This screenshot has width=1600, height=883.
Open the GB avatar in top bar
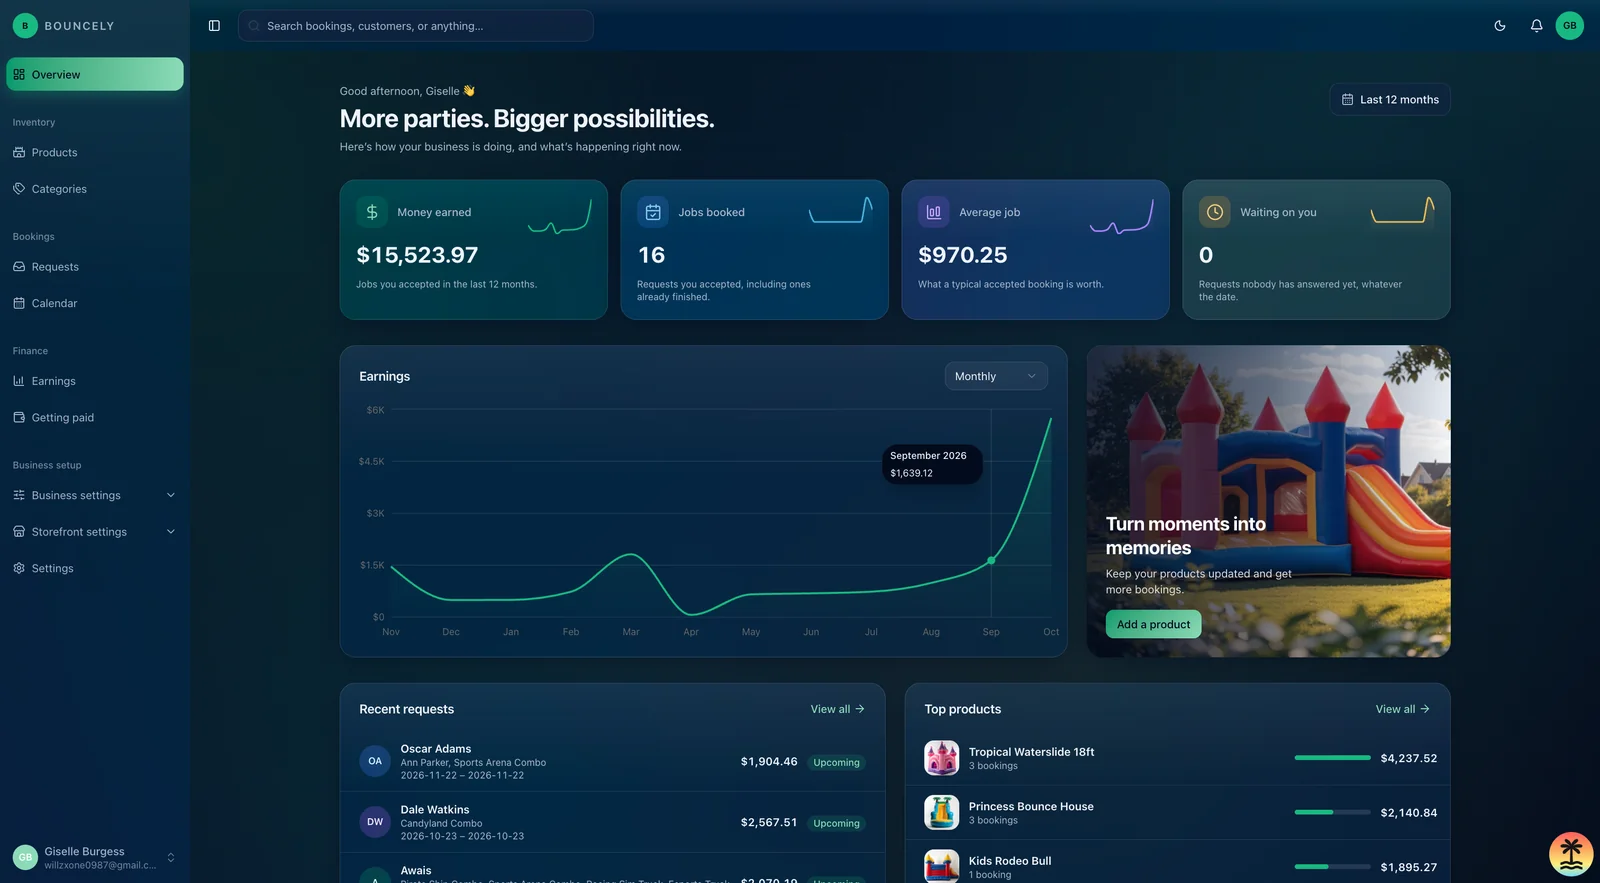pos(1570,26)
